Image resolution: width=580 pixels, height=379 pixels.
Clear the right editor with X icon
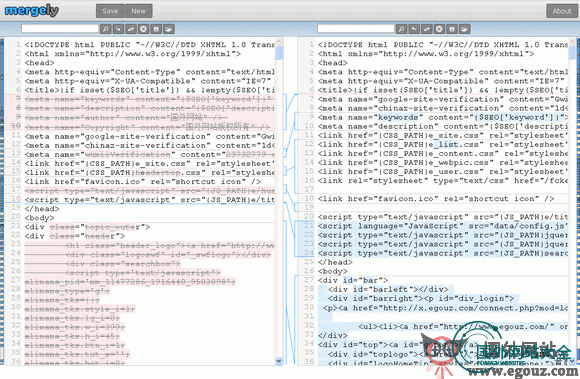coord(439,29)
